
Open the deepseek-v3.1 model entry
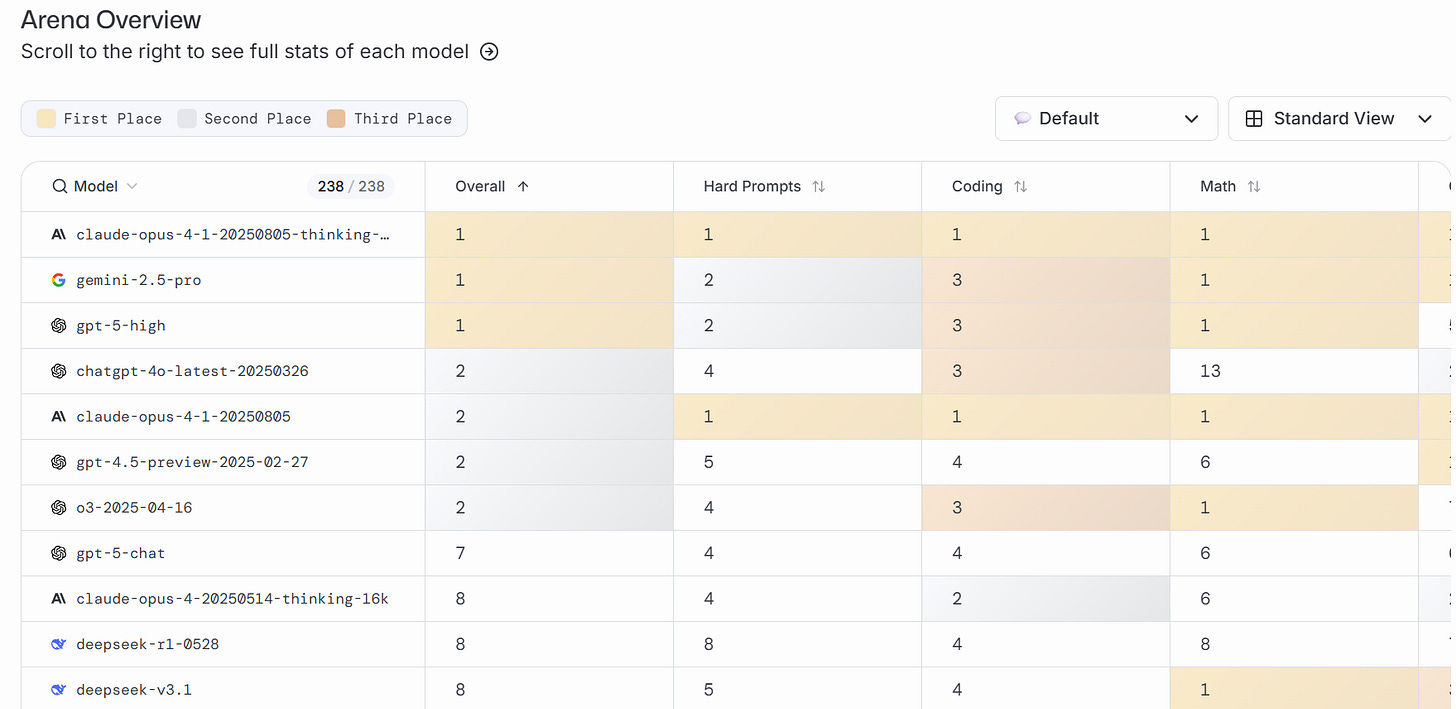[x=136, y=690]
